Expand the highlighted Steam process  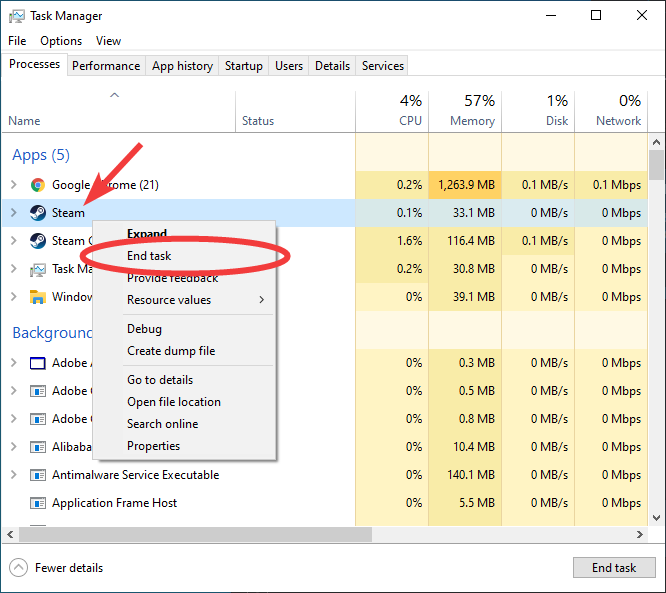click(14, 213)
